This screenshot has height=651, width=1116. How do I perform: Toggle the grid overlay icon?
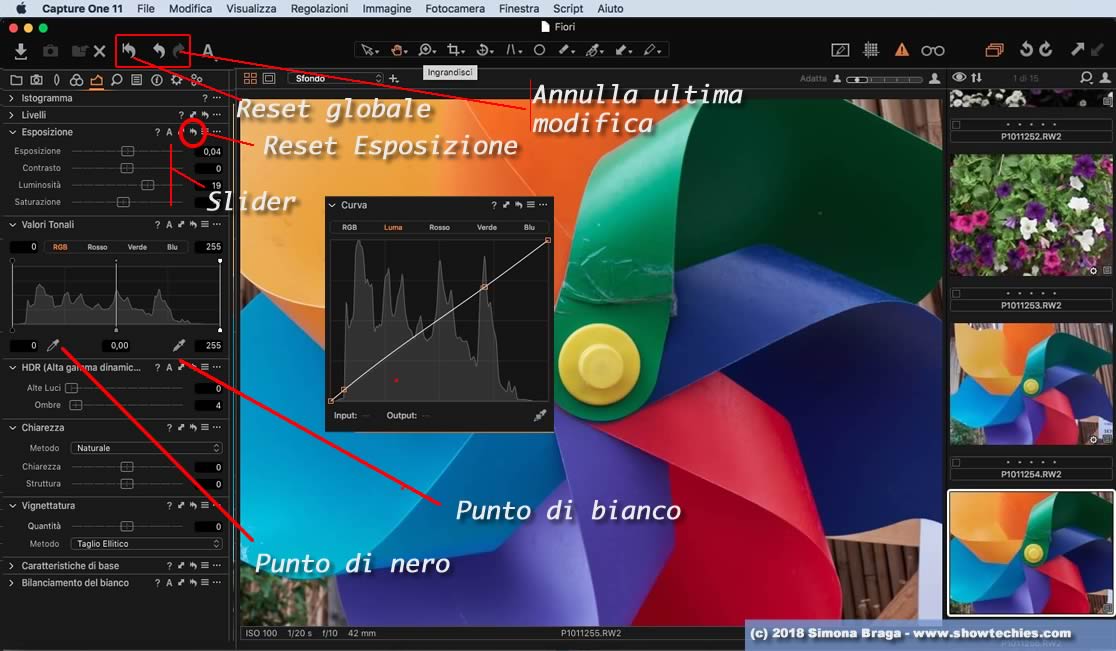[871, 50]
